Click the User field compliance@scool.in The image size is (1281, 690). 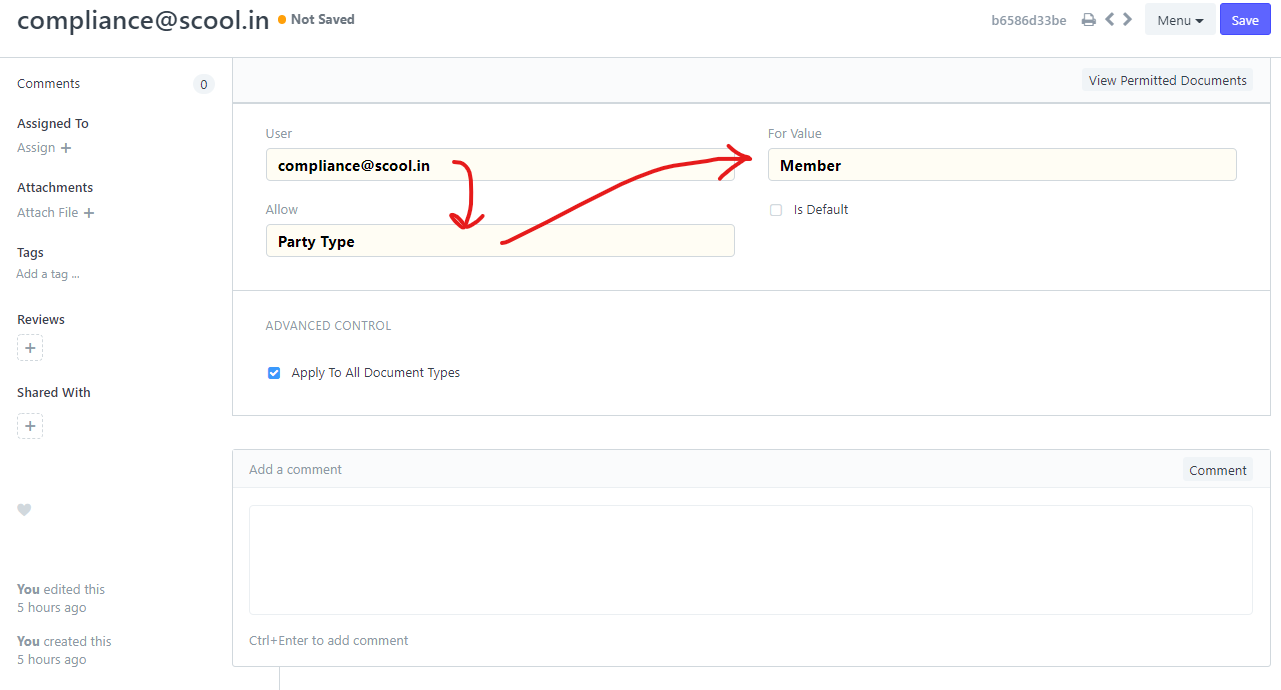pos(500,165)
